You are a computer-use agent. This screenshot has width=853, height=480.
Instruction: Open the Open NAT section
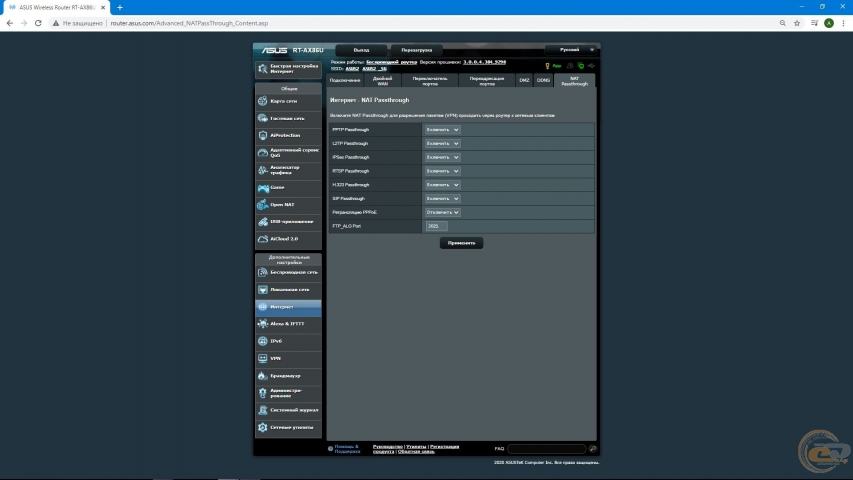point(288,205)
